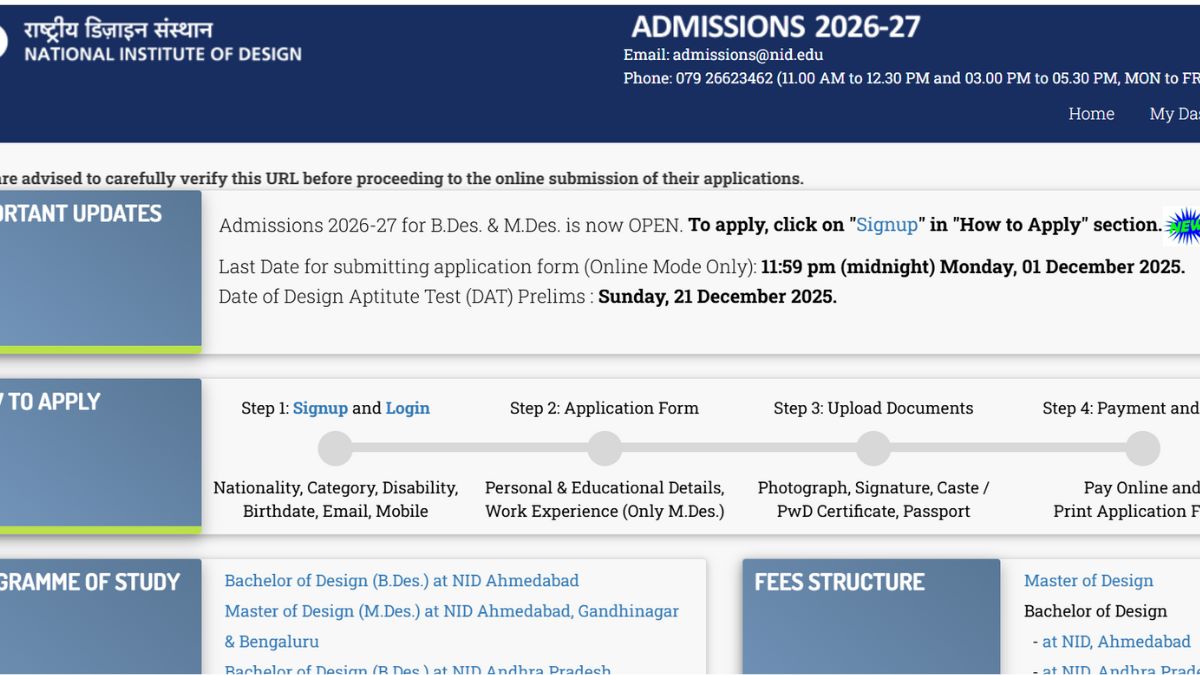The image size is (1200, 675).
Task: Click Signup link in Important Updates
Action: pos(886,225)
